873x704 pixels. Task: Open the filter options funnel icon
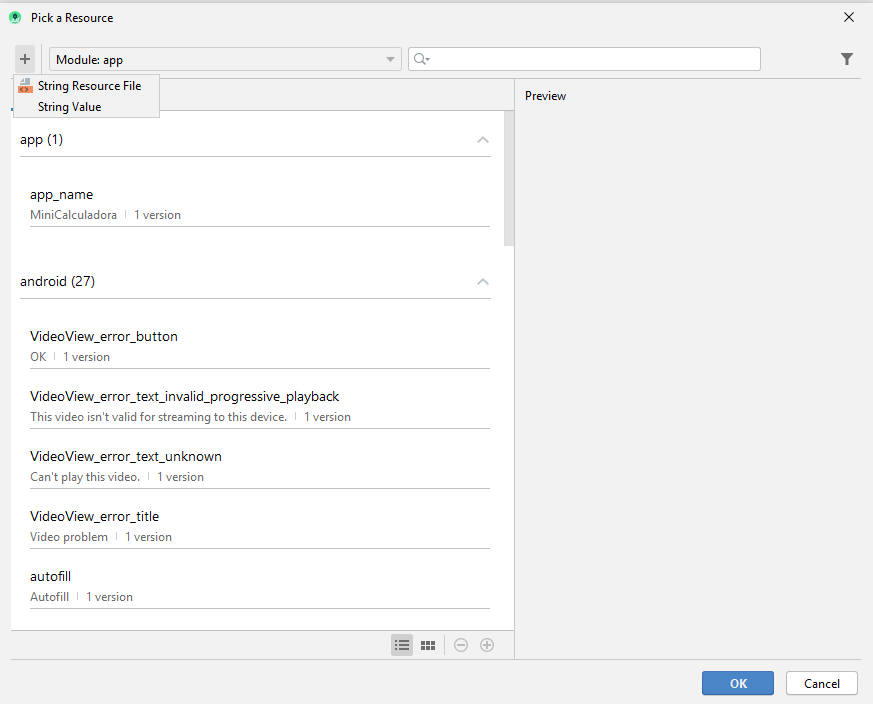point(847,59)
